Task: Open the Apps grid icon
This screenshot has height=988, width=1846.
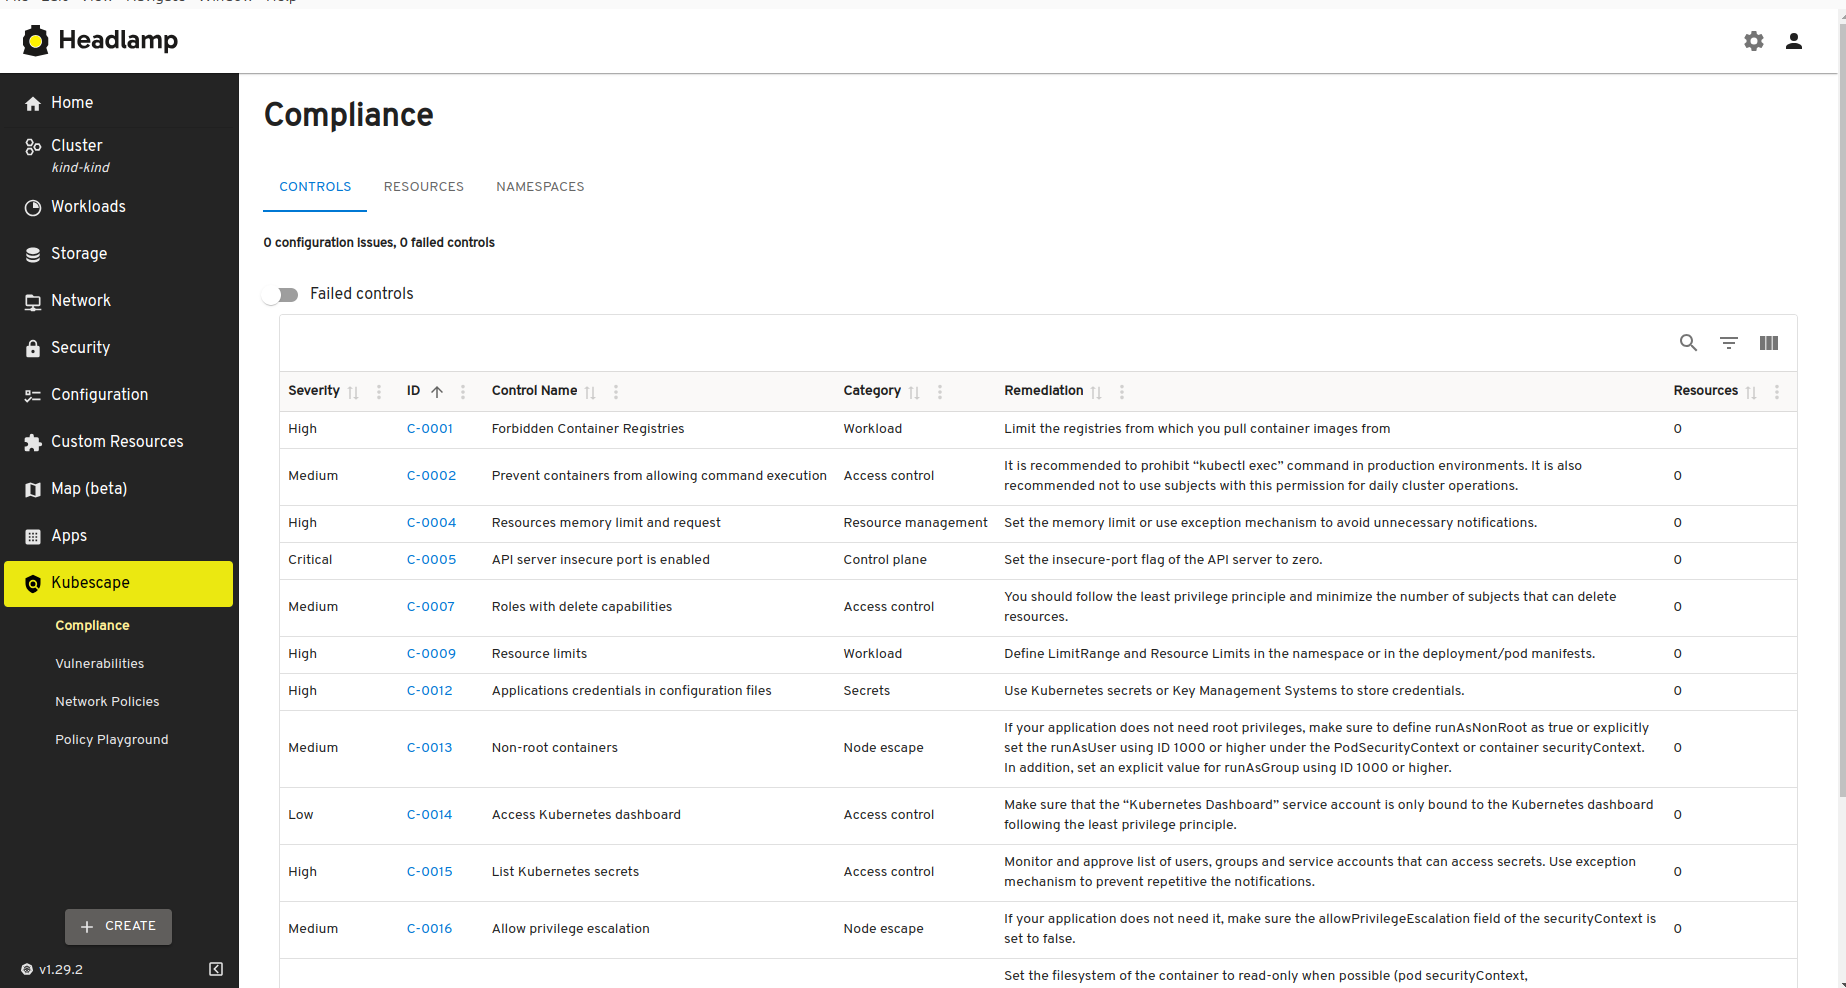Action: click(33, 536)
